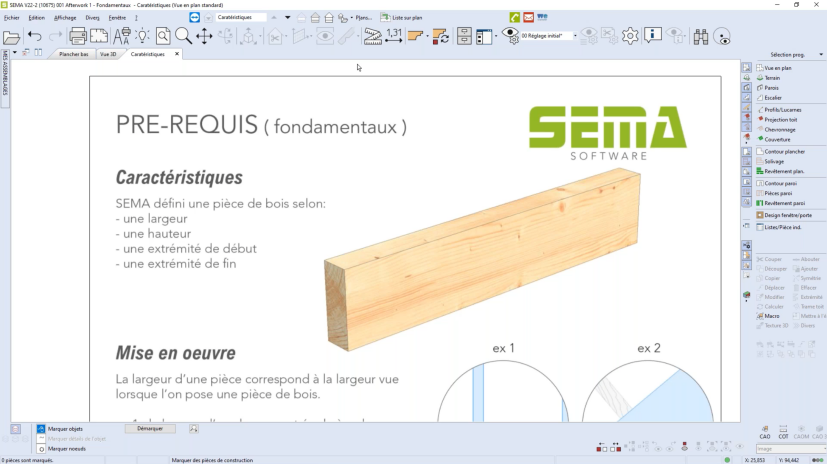Click the Démarquer button

150,428
